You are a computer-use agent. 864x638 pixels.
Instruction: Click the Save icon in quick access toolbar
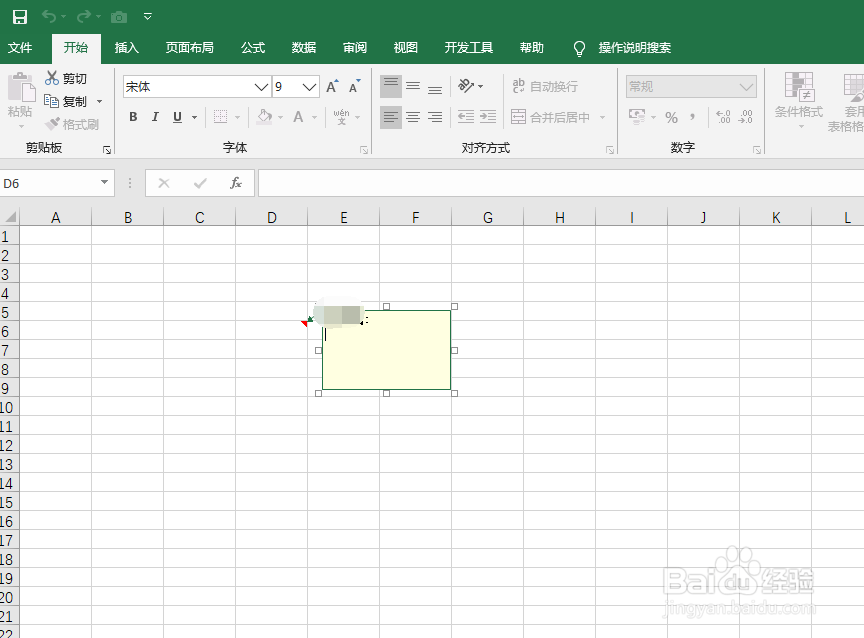coord(20,17)
